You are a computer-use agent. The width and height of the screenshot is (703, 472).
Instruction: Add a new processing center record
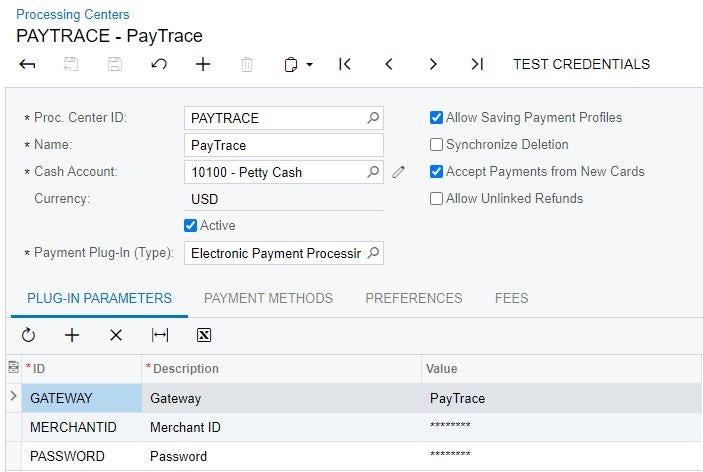203,65
